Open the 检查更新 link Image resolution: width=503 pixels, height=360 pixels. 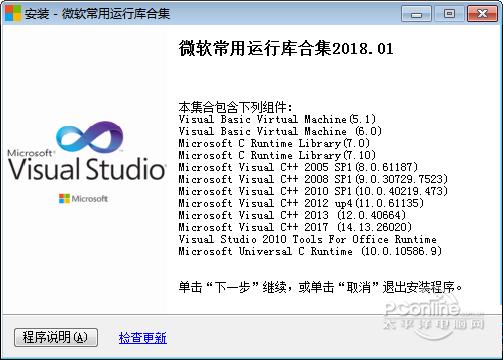click(x=143, y=338)
